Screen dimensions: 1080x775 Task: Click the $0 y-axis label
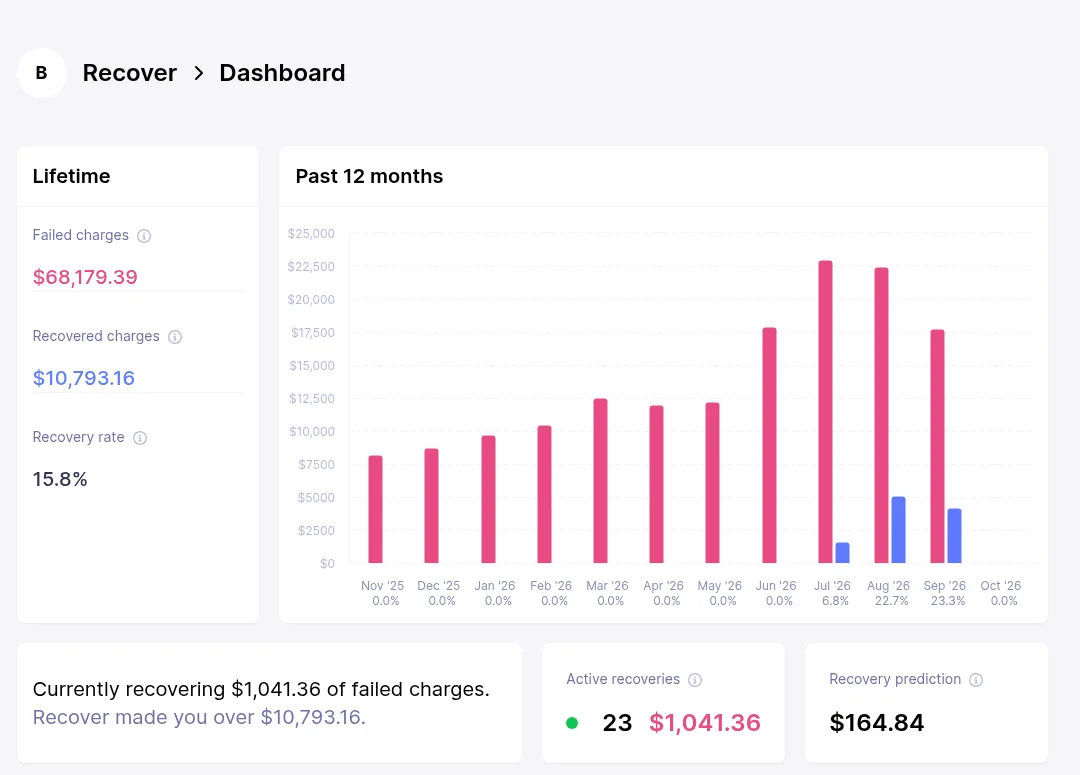[x=327, y=564]
